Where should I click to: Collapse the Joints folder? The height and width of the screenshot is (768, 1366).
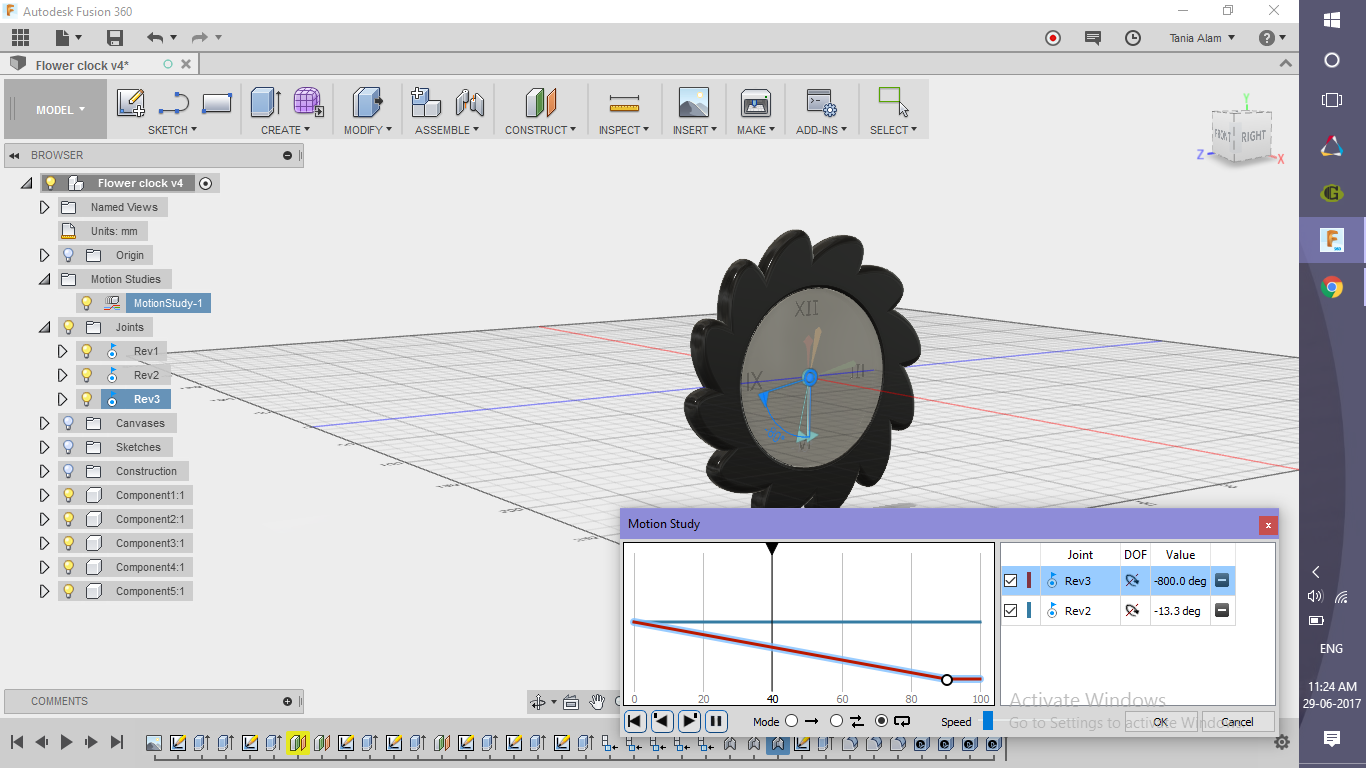pyautogui.click(x=44, y=327)
